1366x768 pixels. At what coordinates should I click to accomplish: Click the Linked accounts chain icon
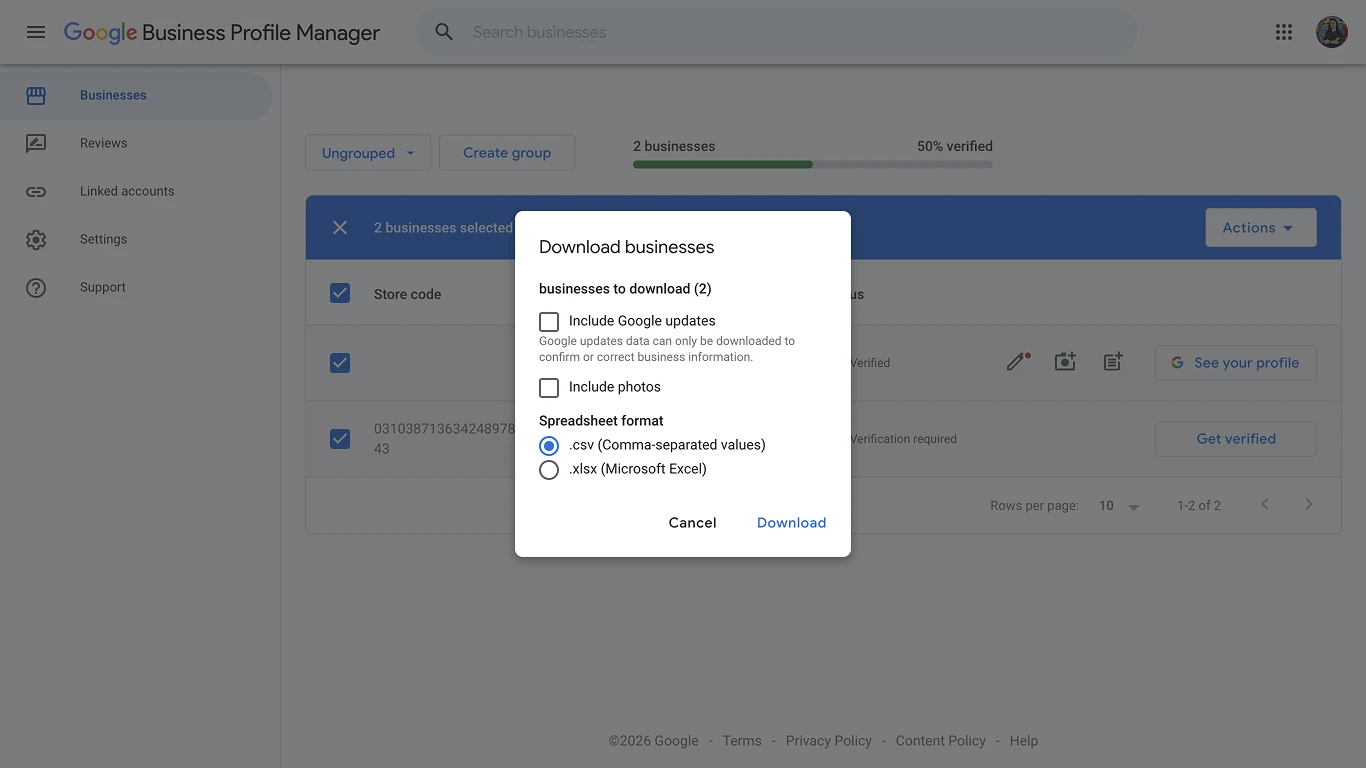click(36, 192)
